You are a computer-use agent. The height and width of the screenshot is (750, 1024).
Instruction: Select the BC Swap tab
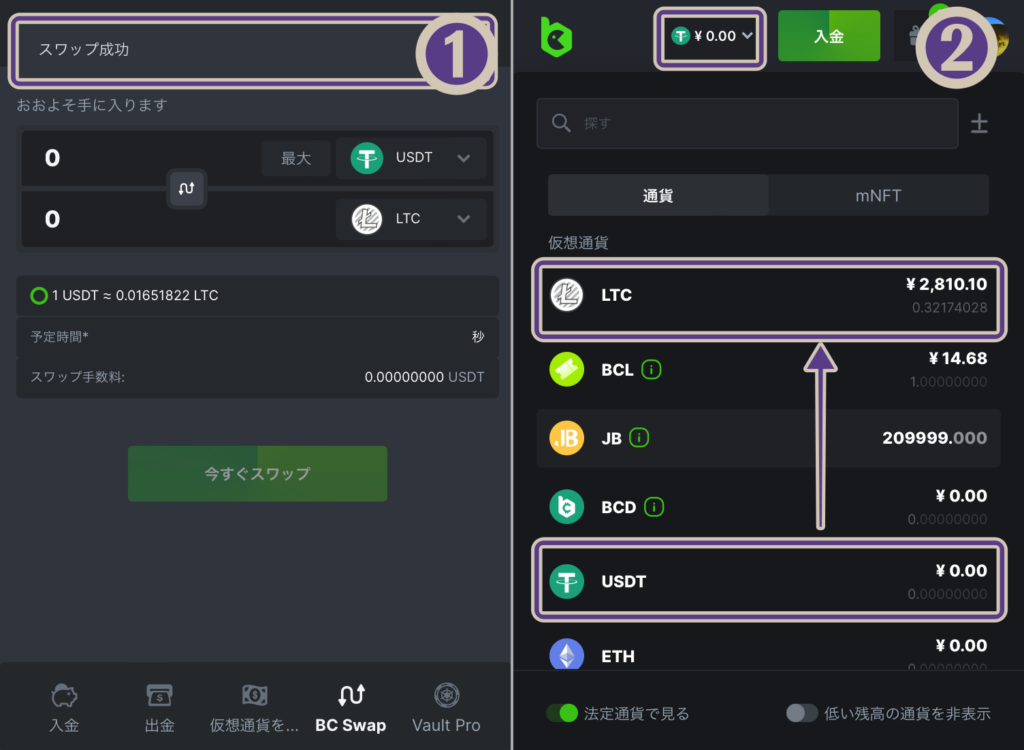(351, 708)
